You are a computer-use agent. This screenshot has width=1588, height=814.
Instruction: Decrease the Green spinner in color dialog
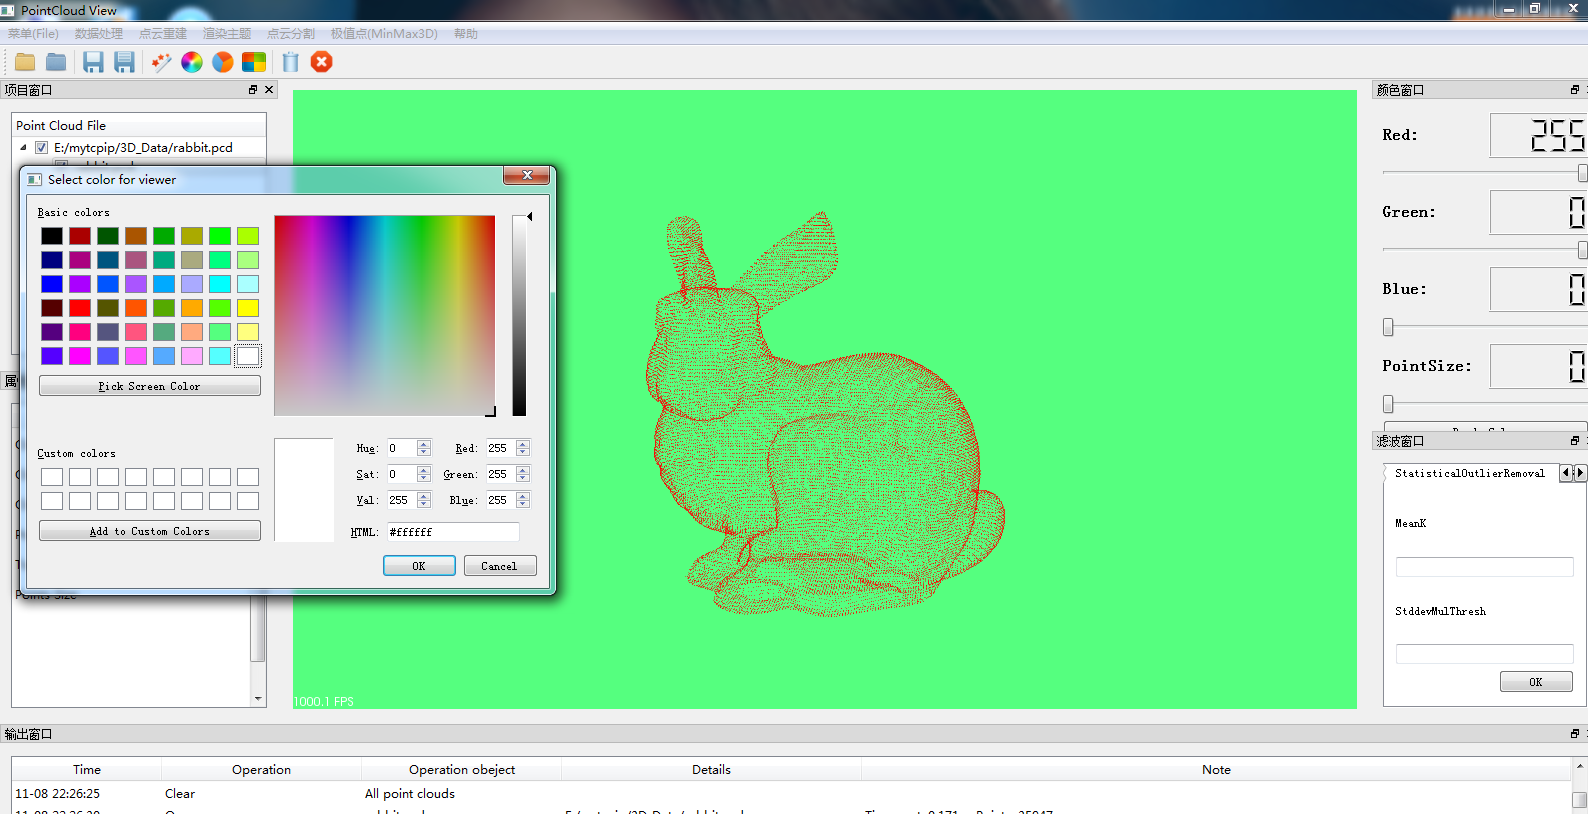(523, 478)
